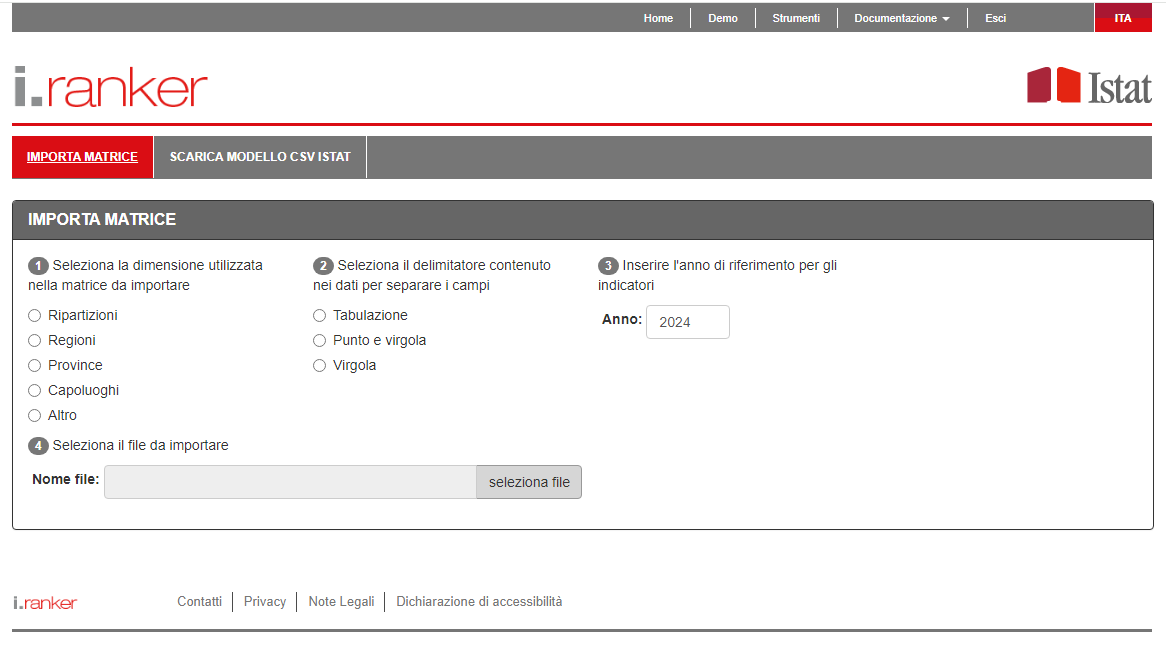The image size is (1166, 646).
Task: Click the i.ranker logo in the header
Action: (x=111, y=87)
